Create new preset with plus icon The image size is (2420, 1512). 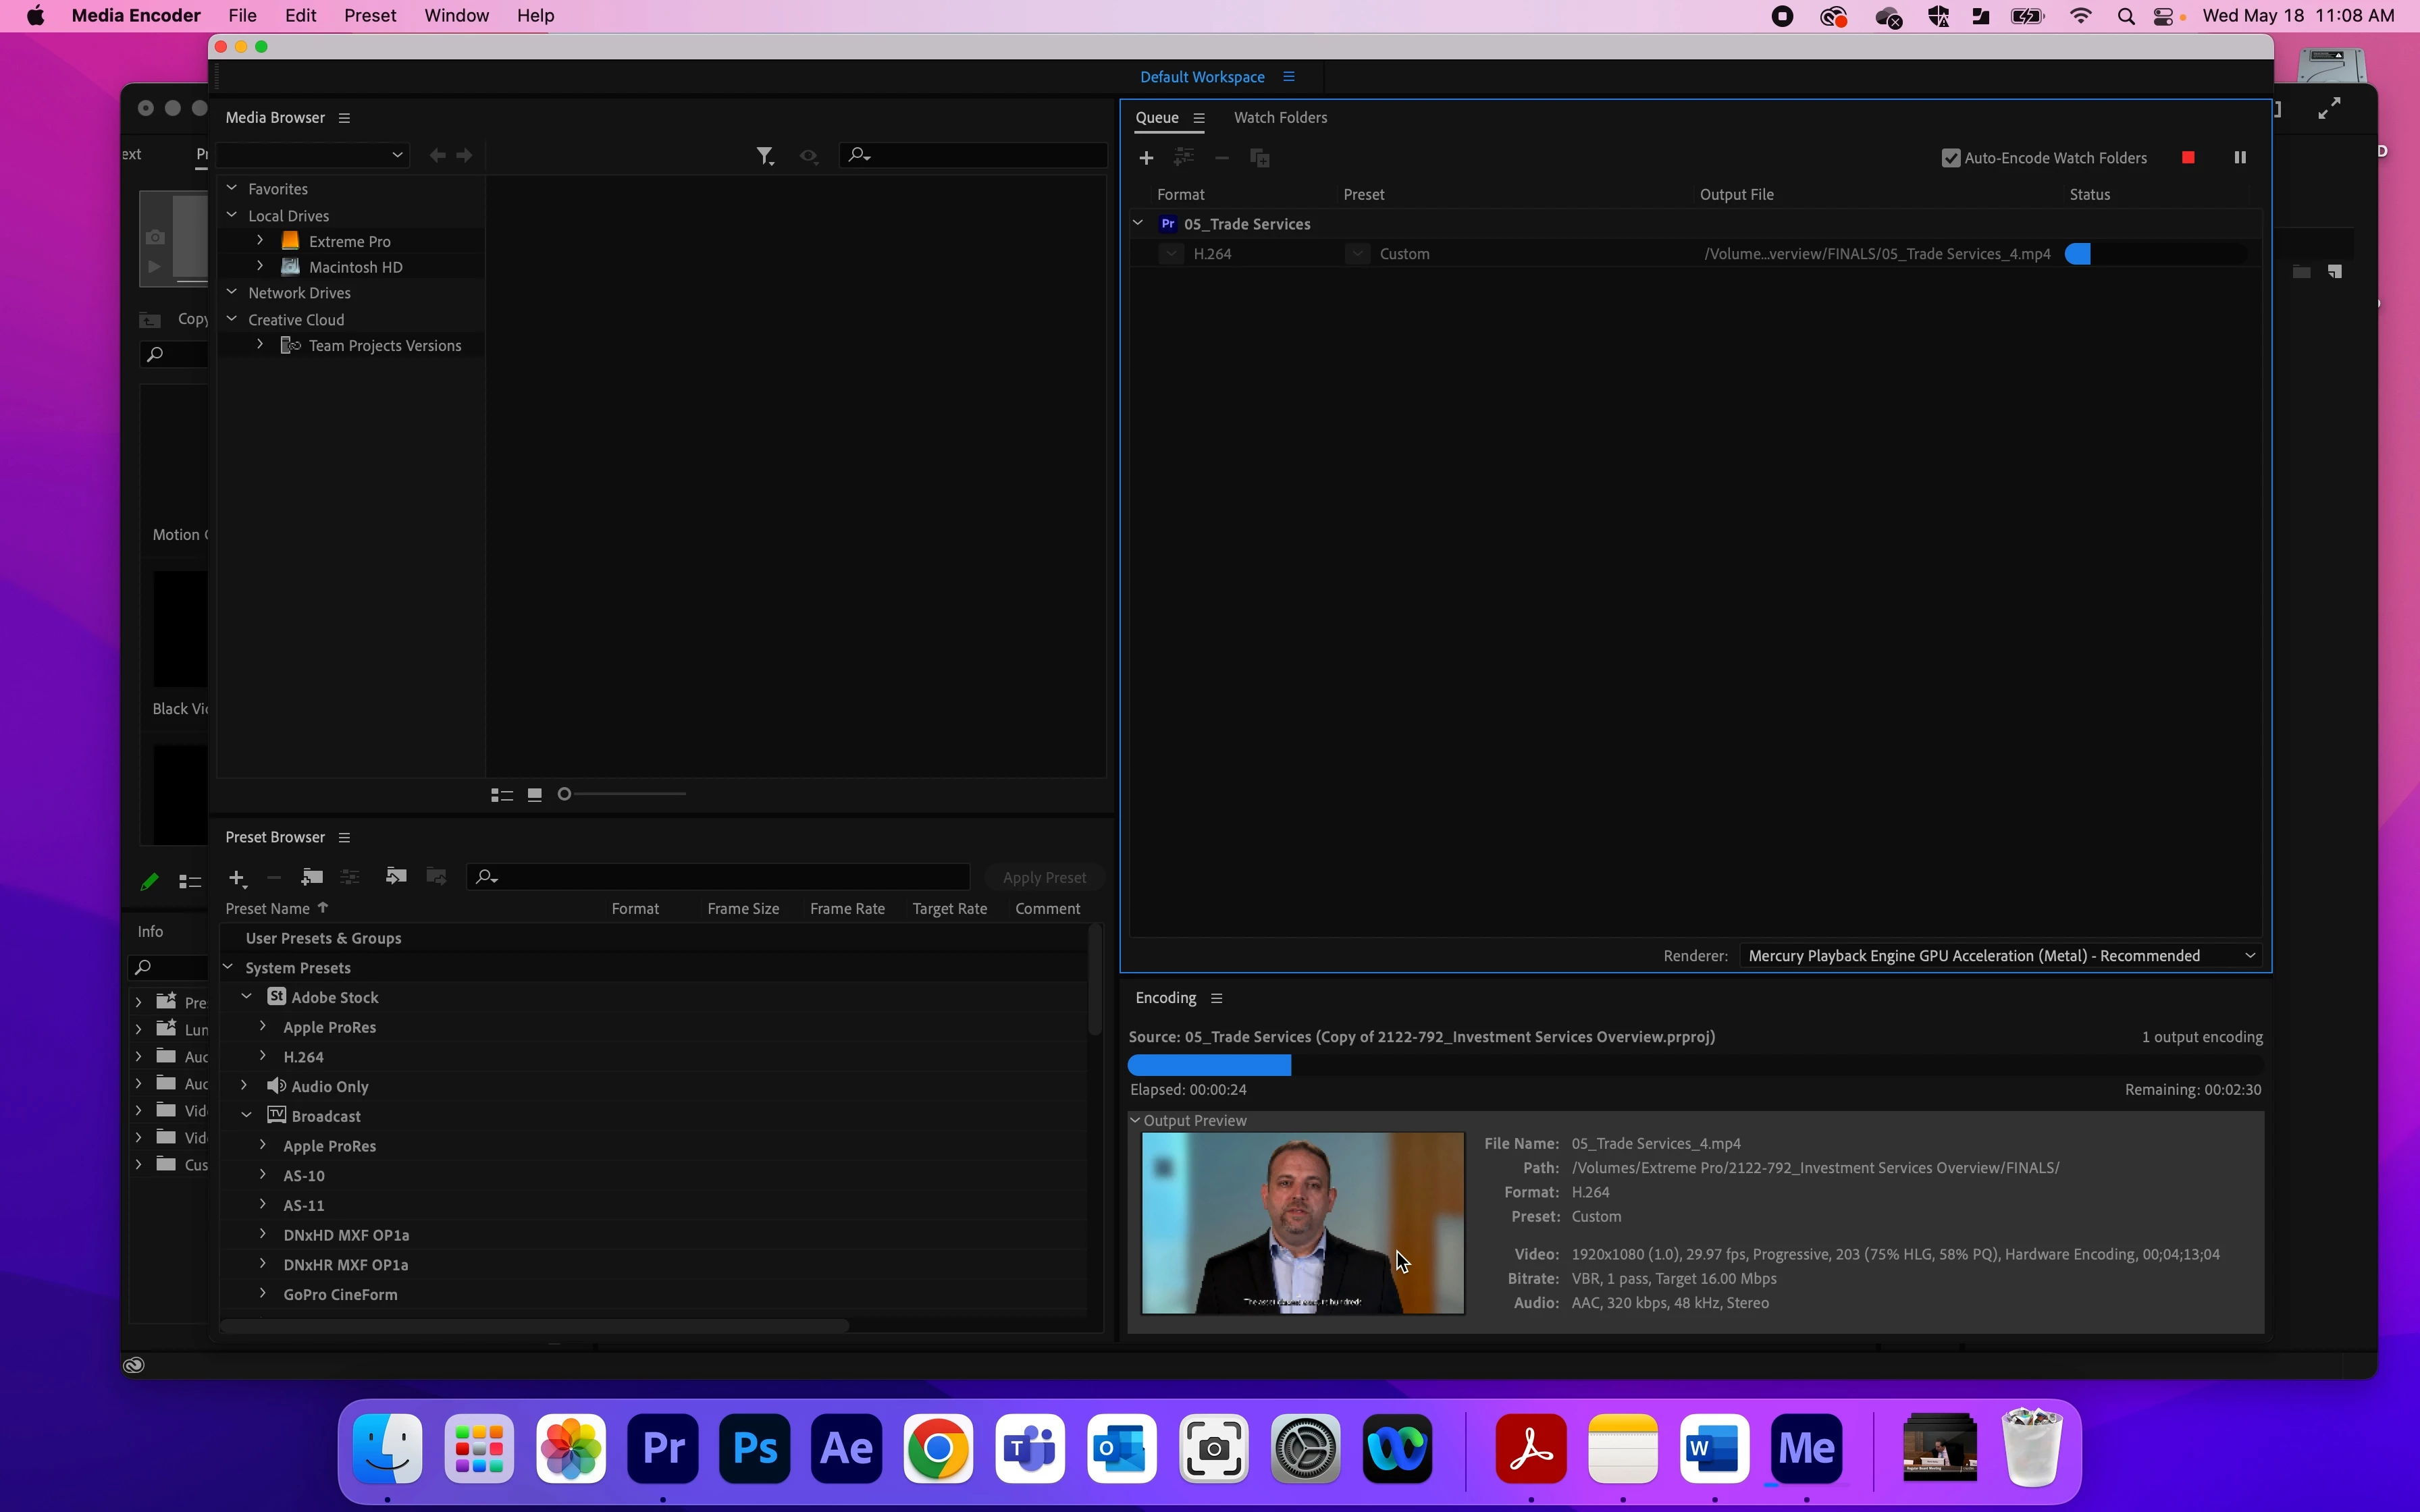237,878
